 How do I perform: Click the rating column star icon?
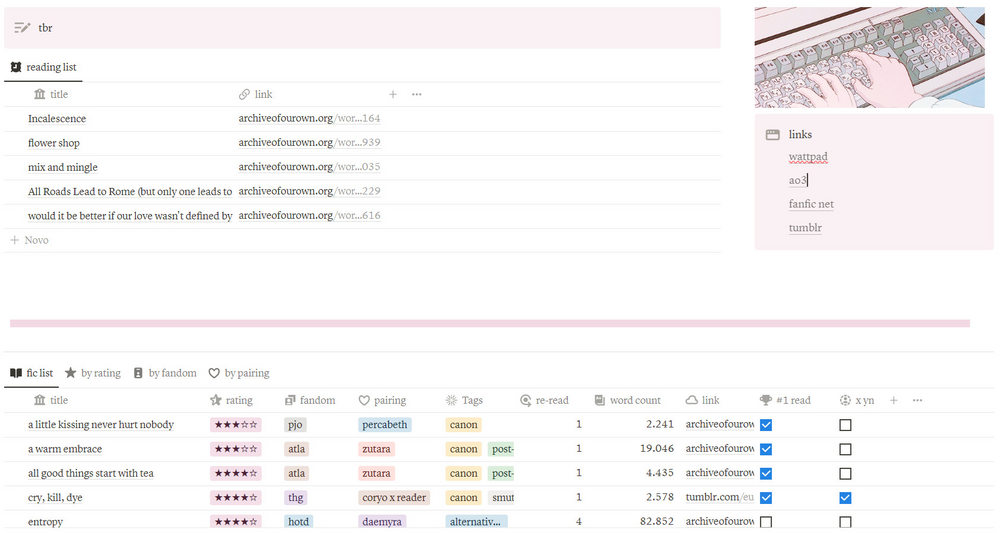(x=215, y=400)
